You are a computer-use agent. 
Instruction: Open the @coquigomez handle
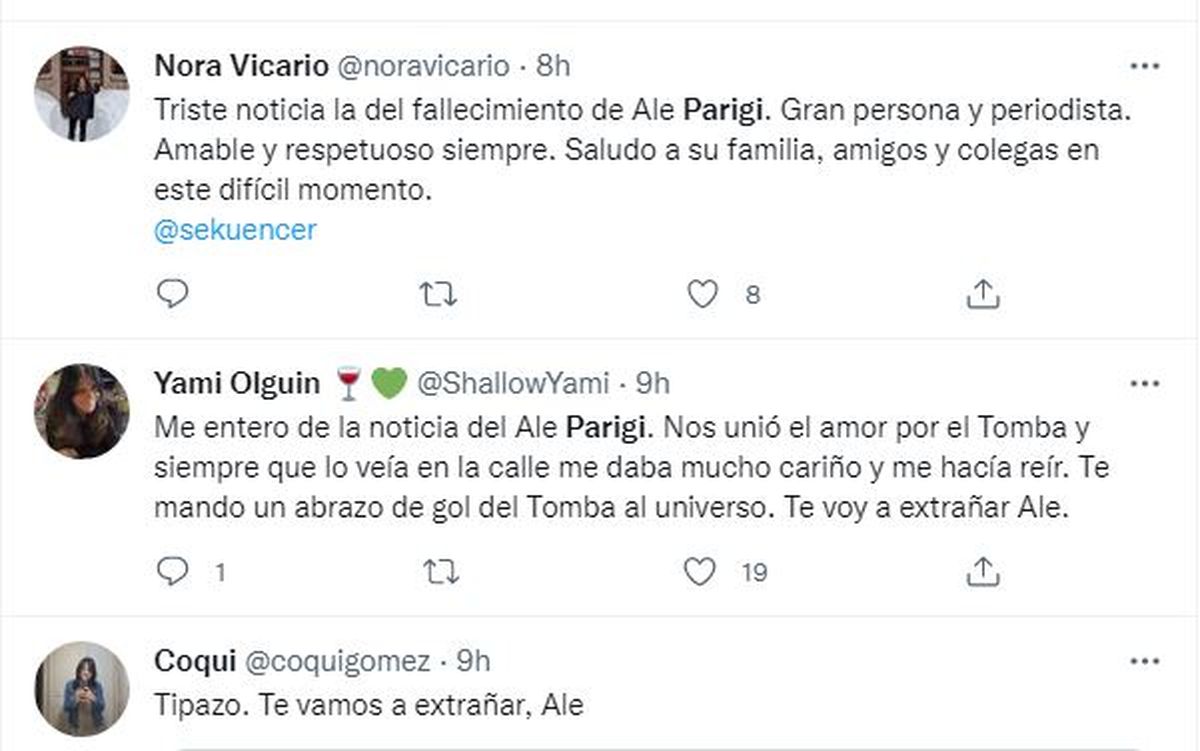[338, 661]
